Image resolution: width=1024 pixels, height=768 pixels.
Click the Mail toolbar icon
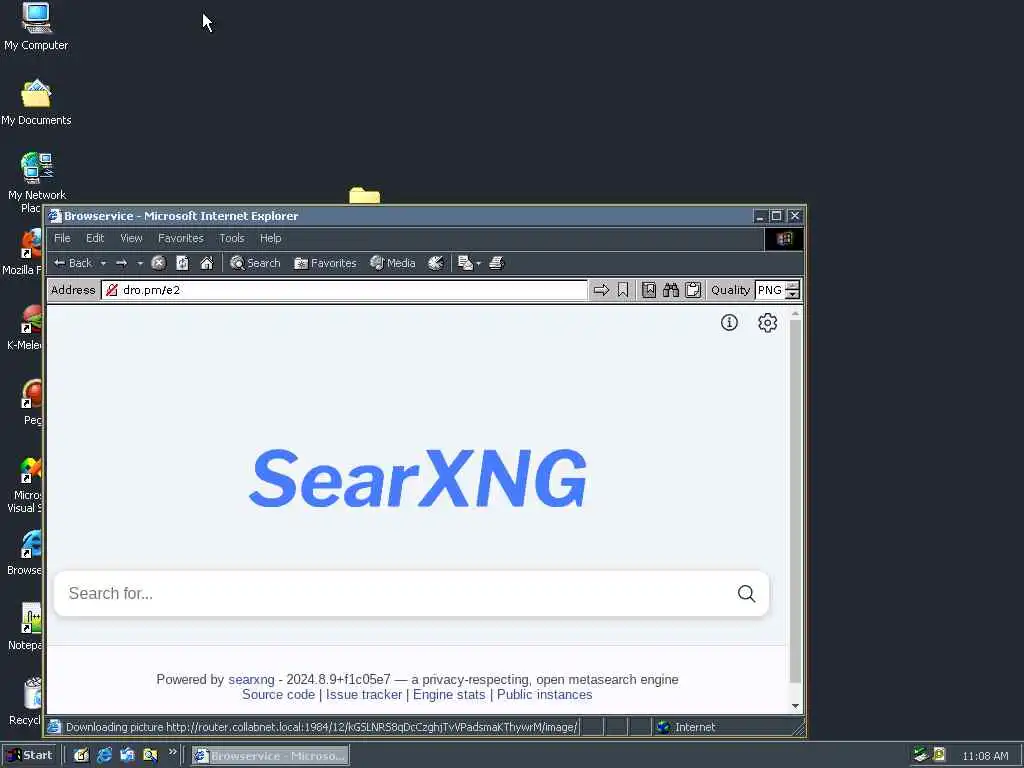[465, 263]
